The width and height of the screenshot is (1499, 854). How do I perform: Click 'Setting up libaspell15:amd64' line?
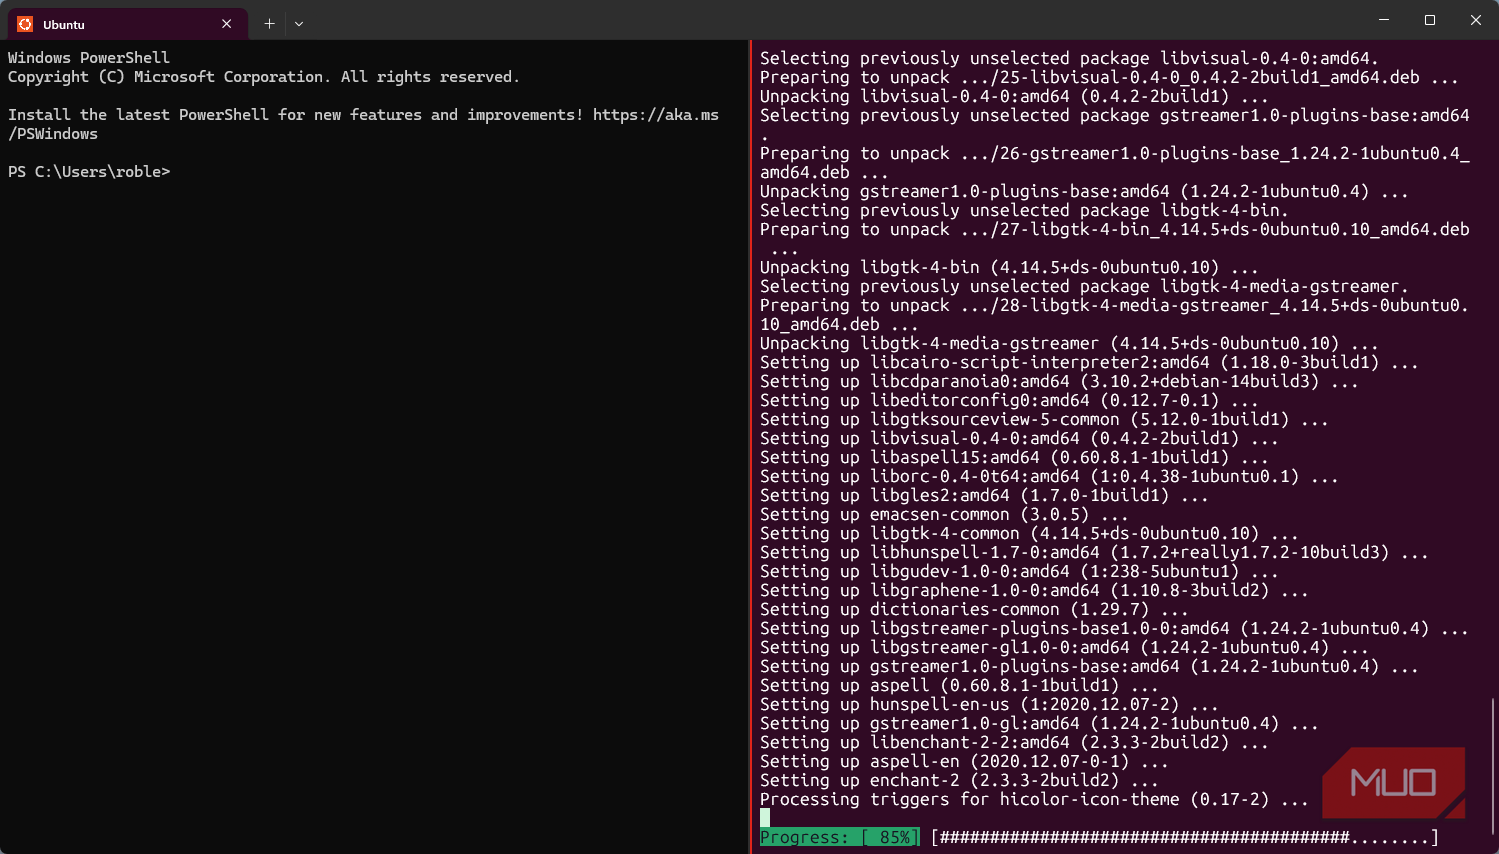[x=1014, y=457]
